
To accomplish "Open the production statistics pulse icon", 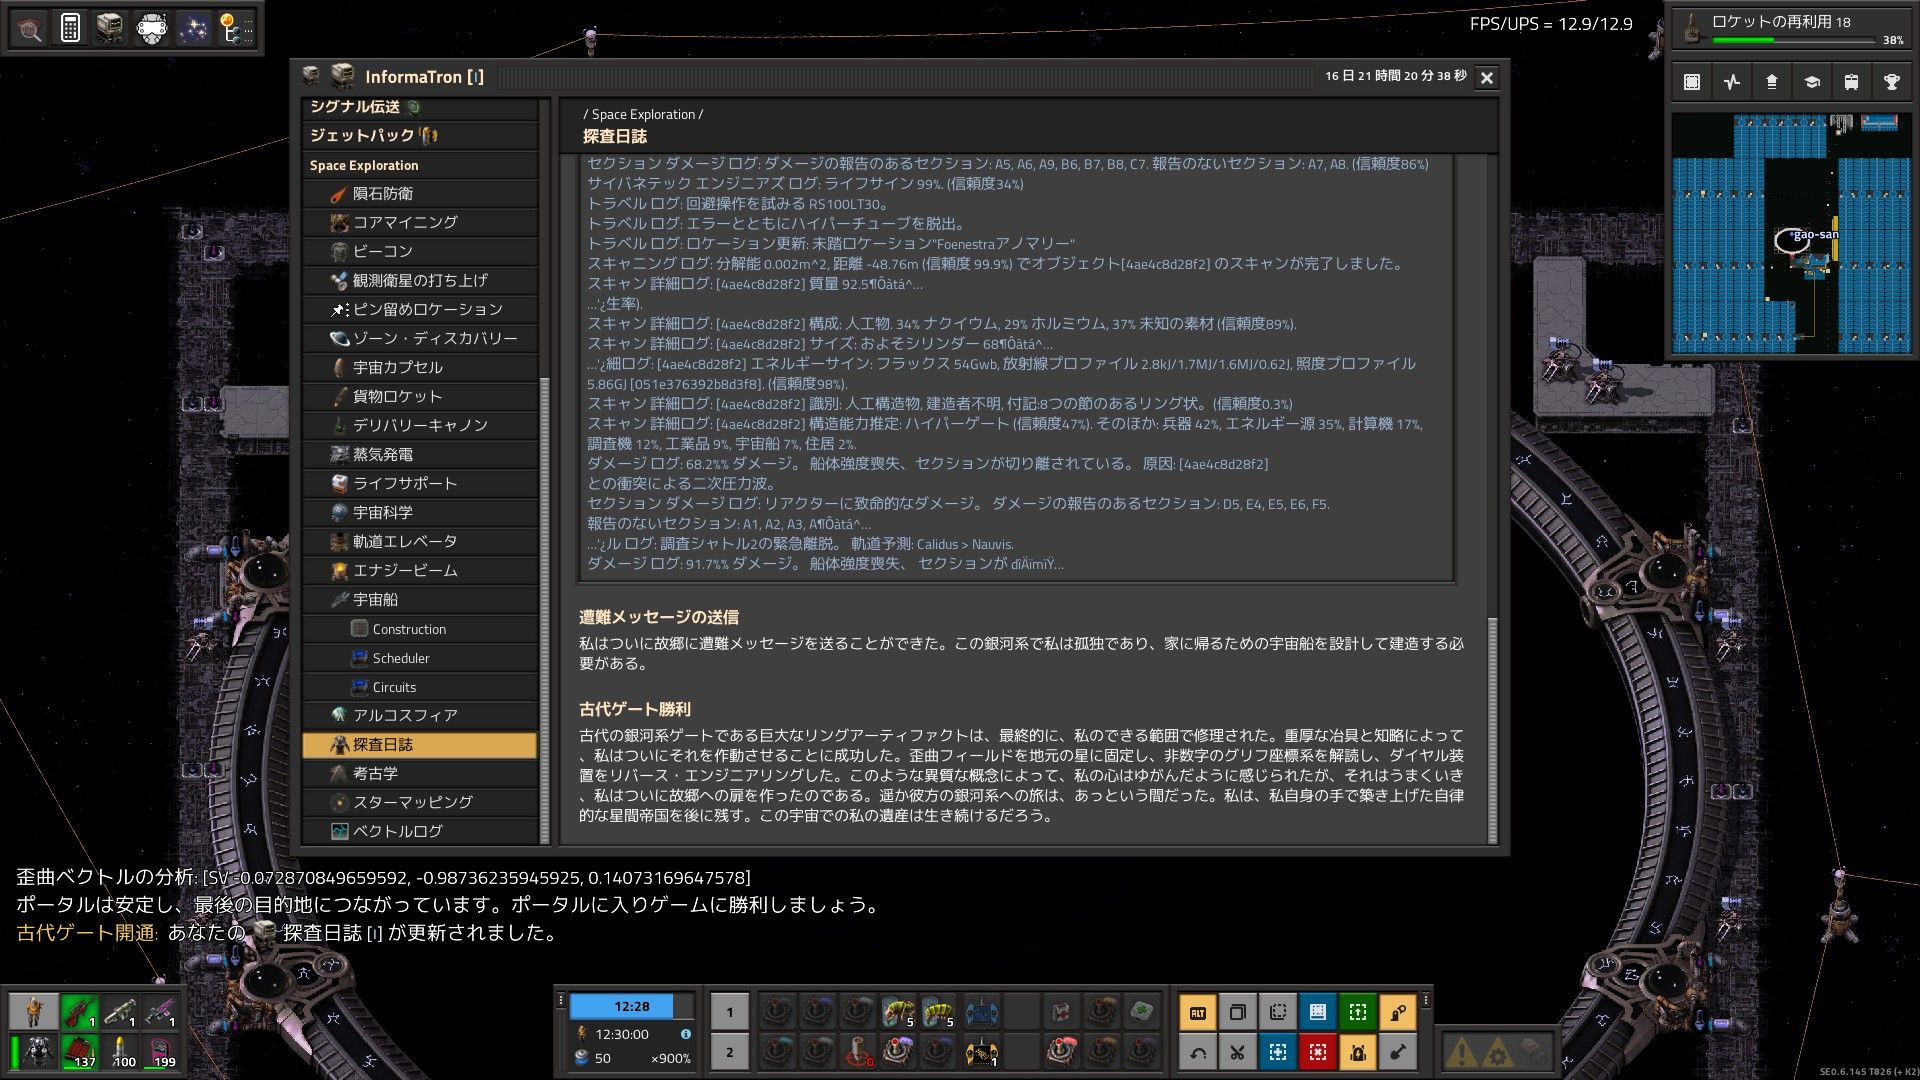I will click(1732, 82).
